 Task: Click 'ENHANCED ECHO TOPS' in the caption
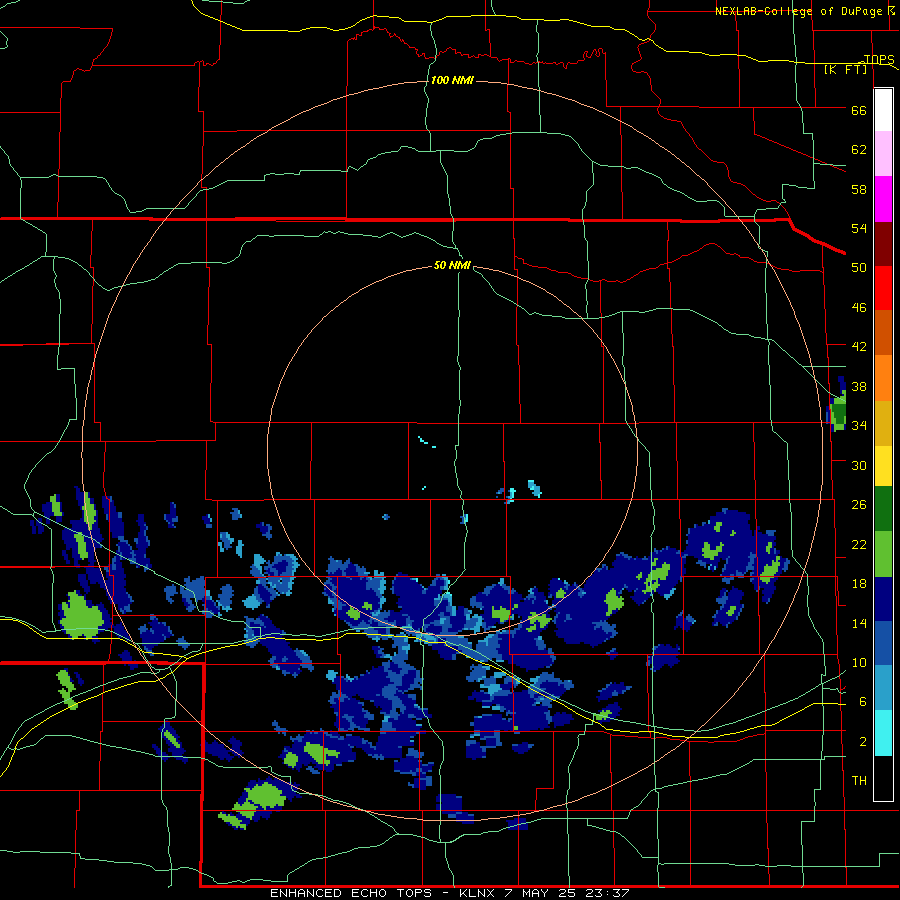(x=351, y=893)
